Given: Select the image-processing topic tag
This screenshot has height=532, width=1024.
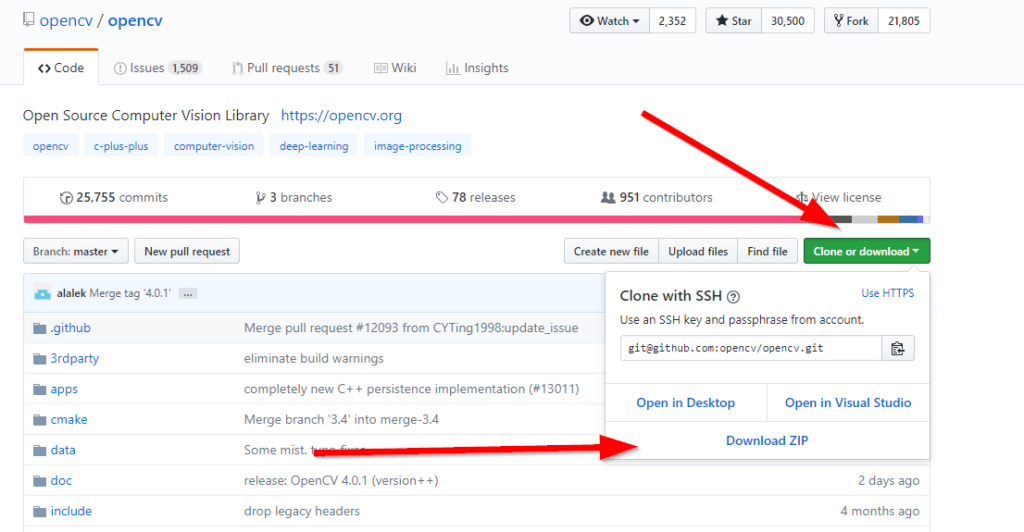Looking at the screenshot, I should [x=417, y=146].
